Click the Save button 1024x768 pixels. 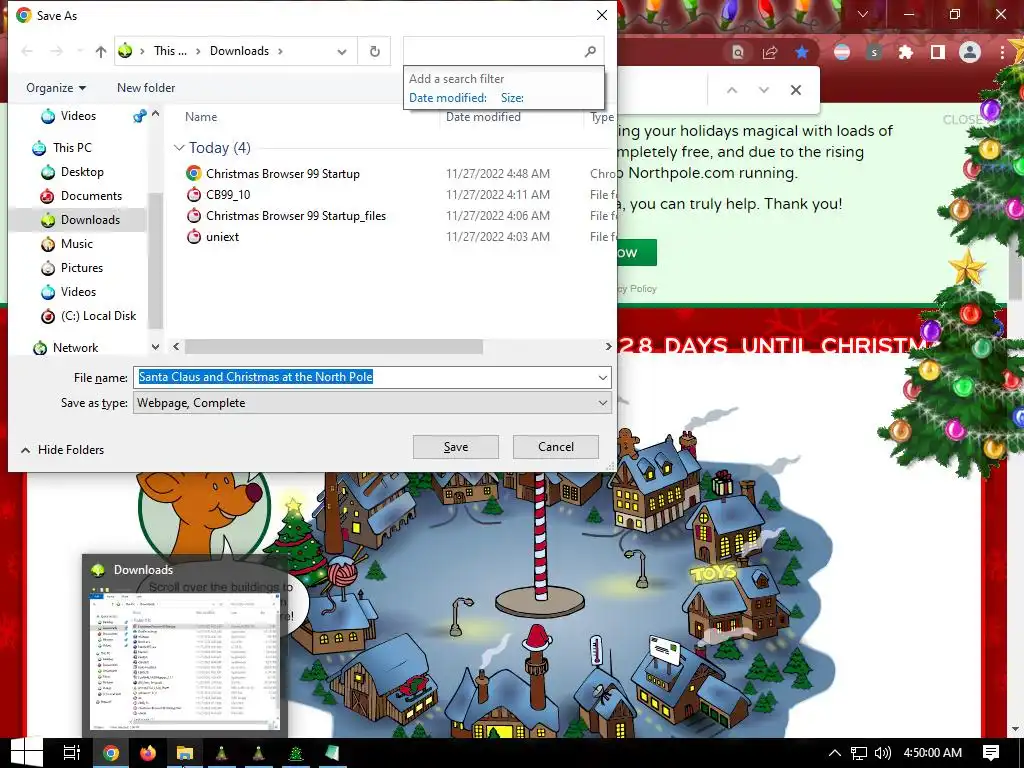pos(456,447)
